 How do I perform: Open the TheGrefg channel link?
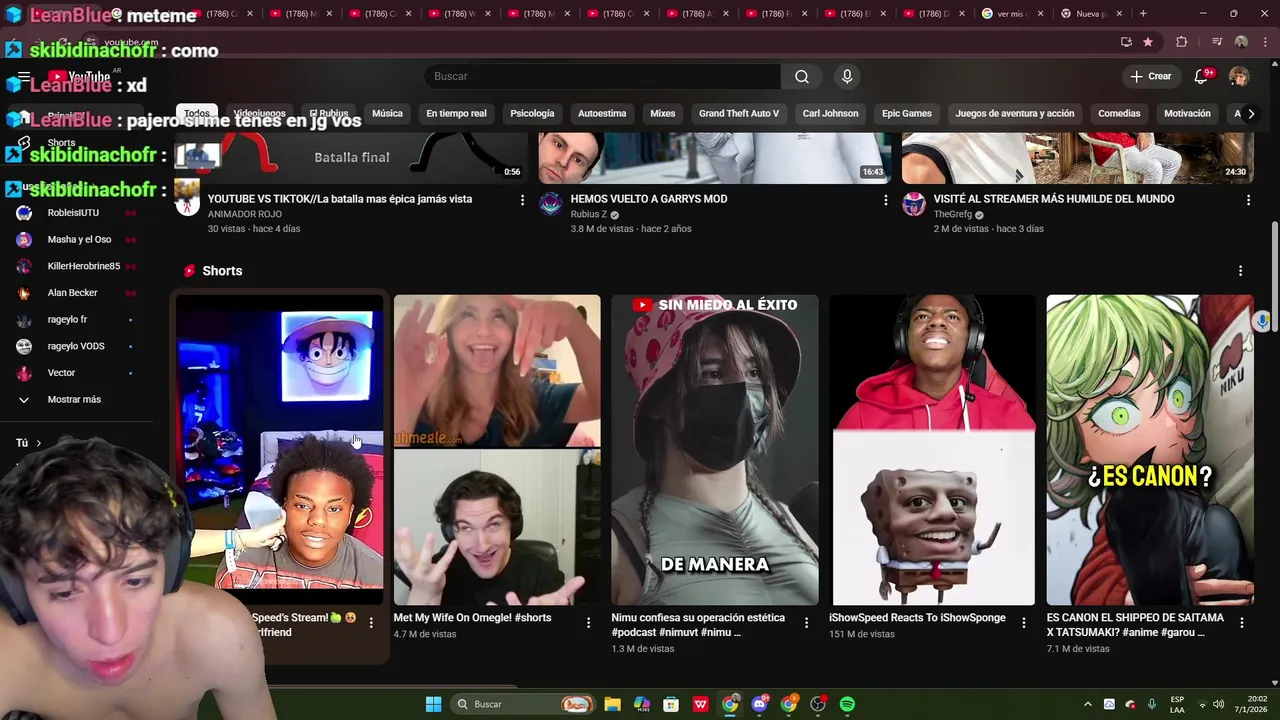[x=953, y=215]
